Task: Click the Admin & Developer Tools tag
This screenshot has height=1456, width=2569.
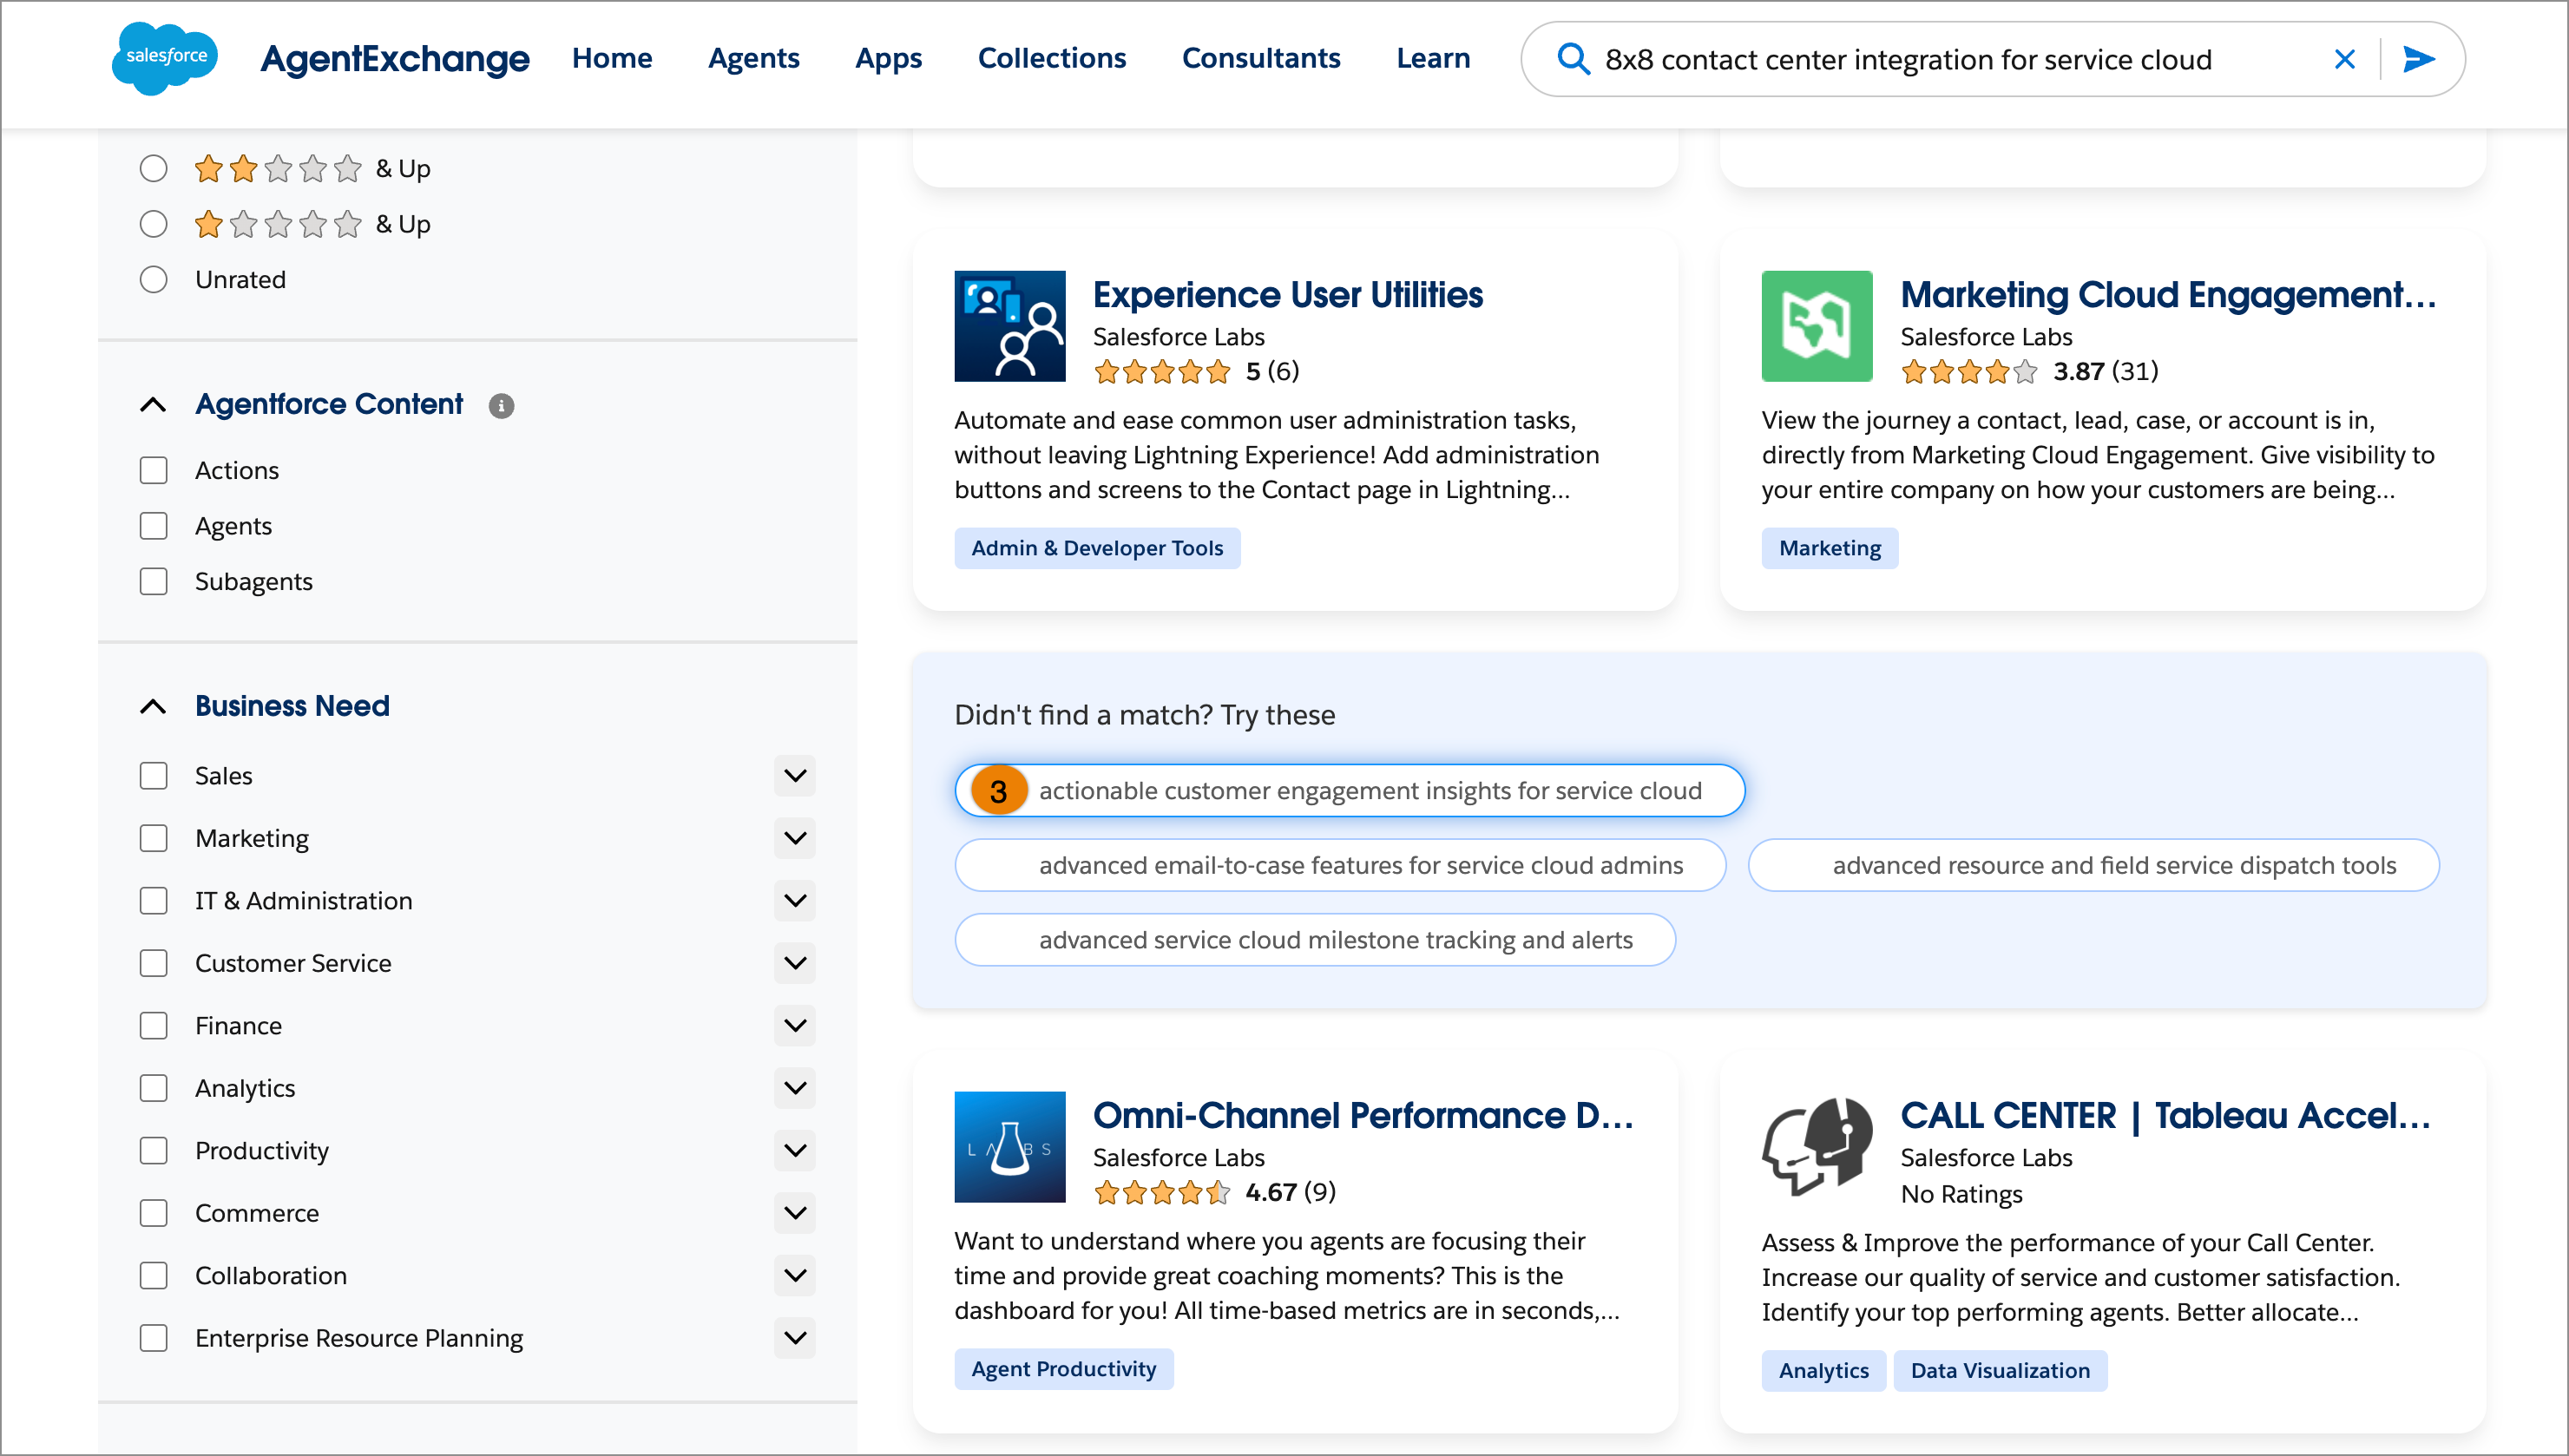Action: [x=1097, y=548]
